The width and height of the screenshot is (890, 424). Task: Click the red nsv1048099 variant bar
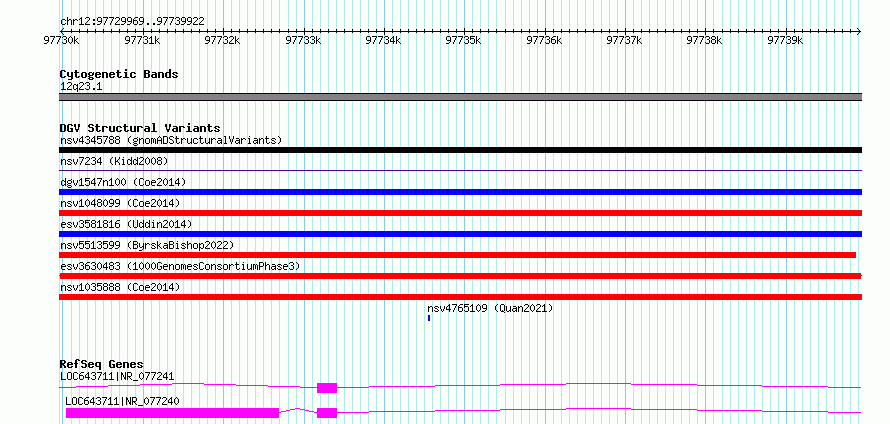(x=460, y=213)
